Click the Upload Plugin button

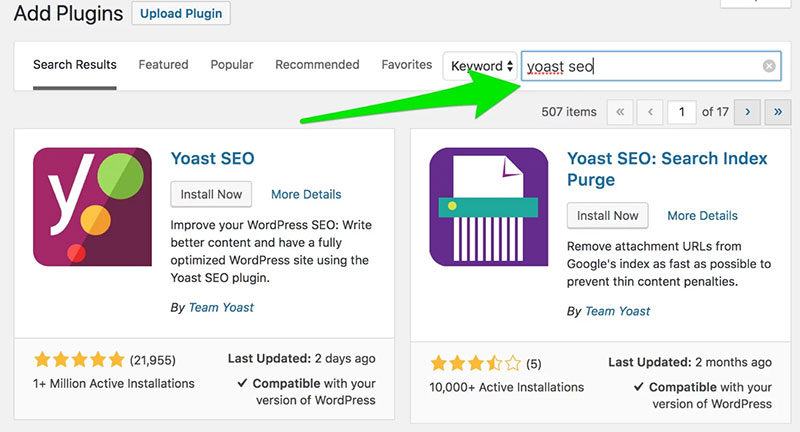181,13
